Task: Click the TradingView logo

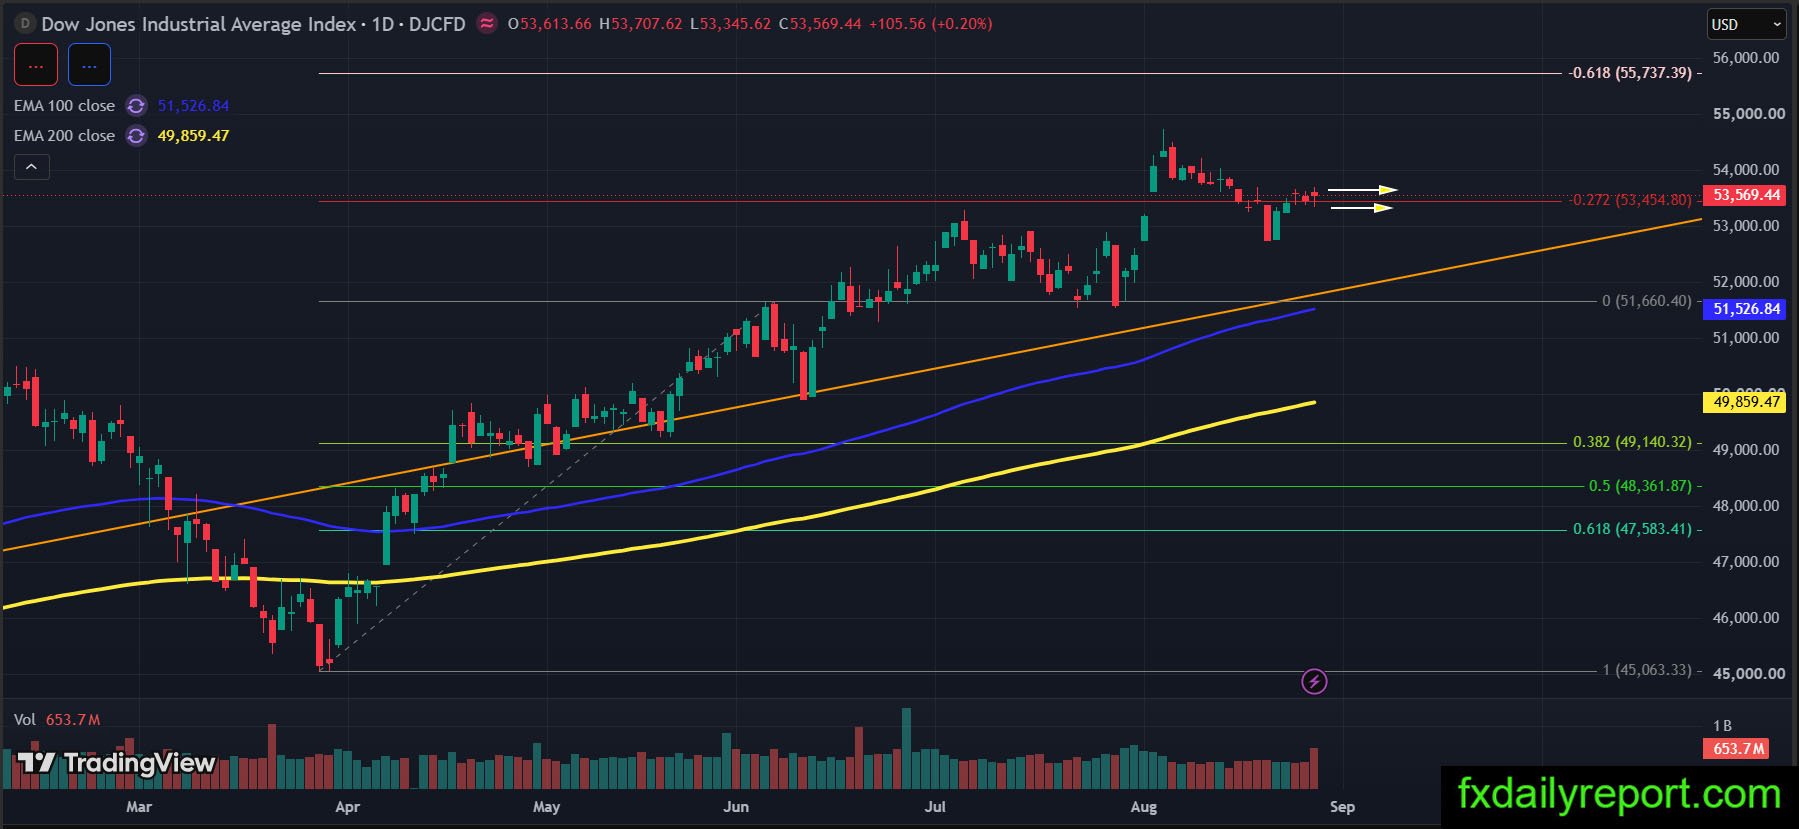Action: [116, 764]
